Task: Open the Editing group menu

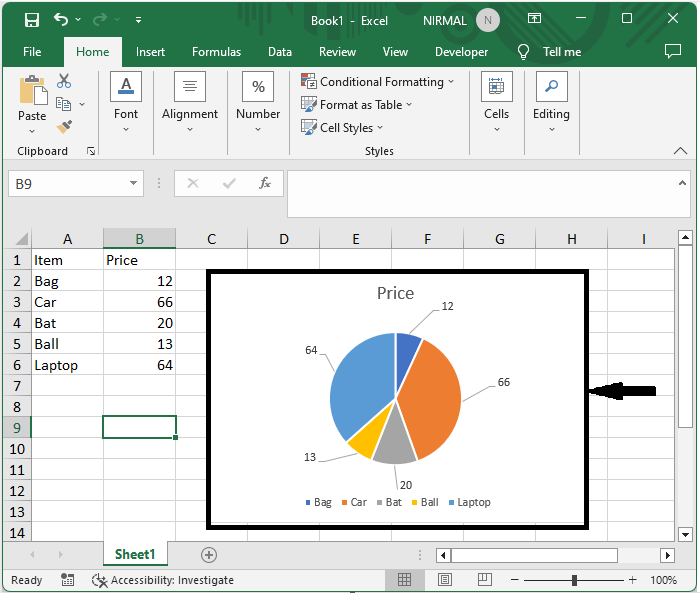Action: click(551, 103)
